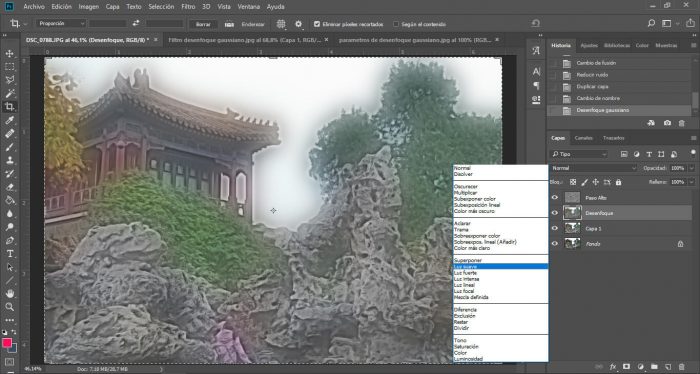Create new snapshot in History panel

pos(667,123)
